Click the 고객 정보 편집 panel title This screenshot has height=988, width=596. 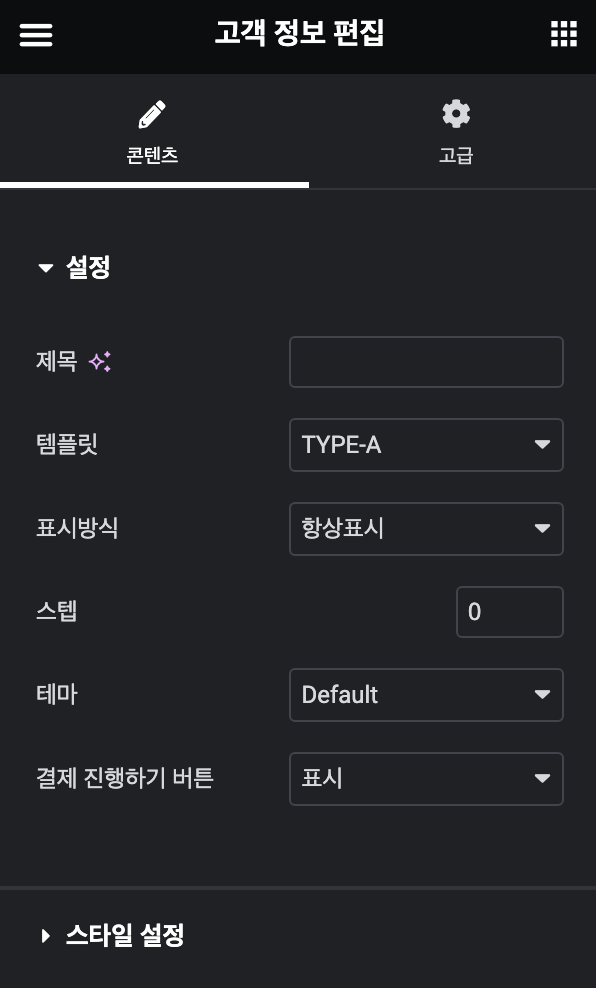tap(299, 33)
